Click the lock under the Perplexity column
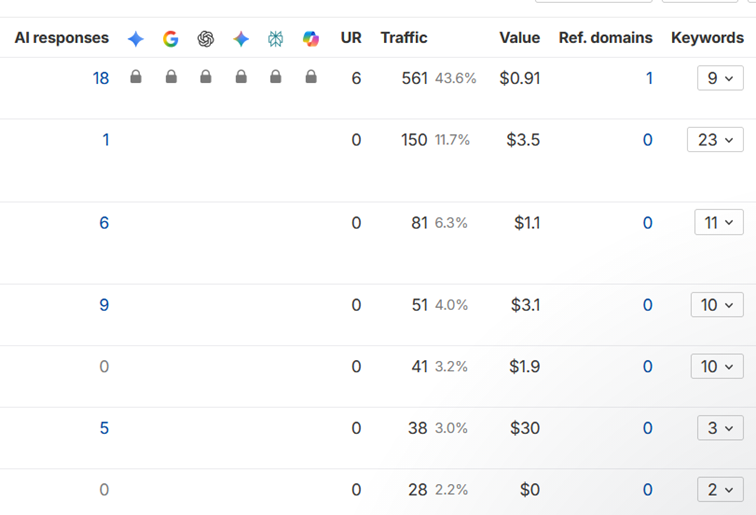This screenshot has width=756, height=515. (276, 76)
